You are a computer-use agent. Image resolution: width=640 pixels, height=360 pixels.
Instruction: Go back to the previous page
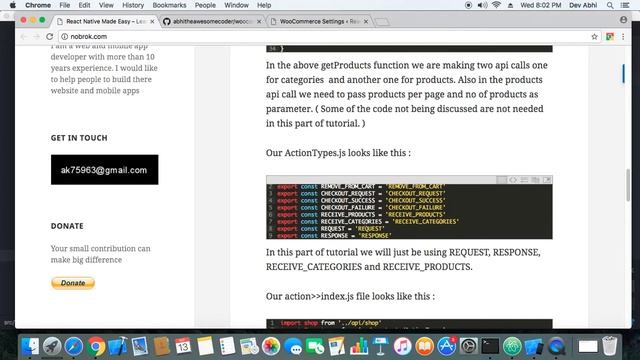(24, 36)
